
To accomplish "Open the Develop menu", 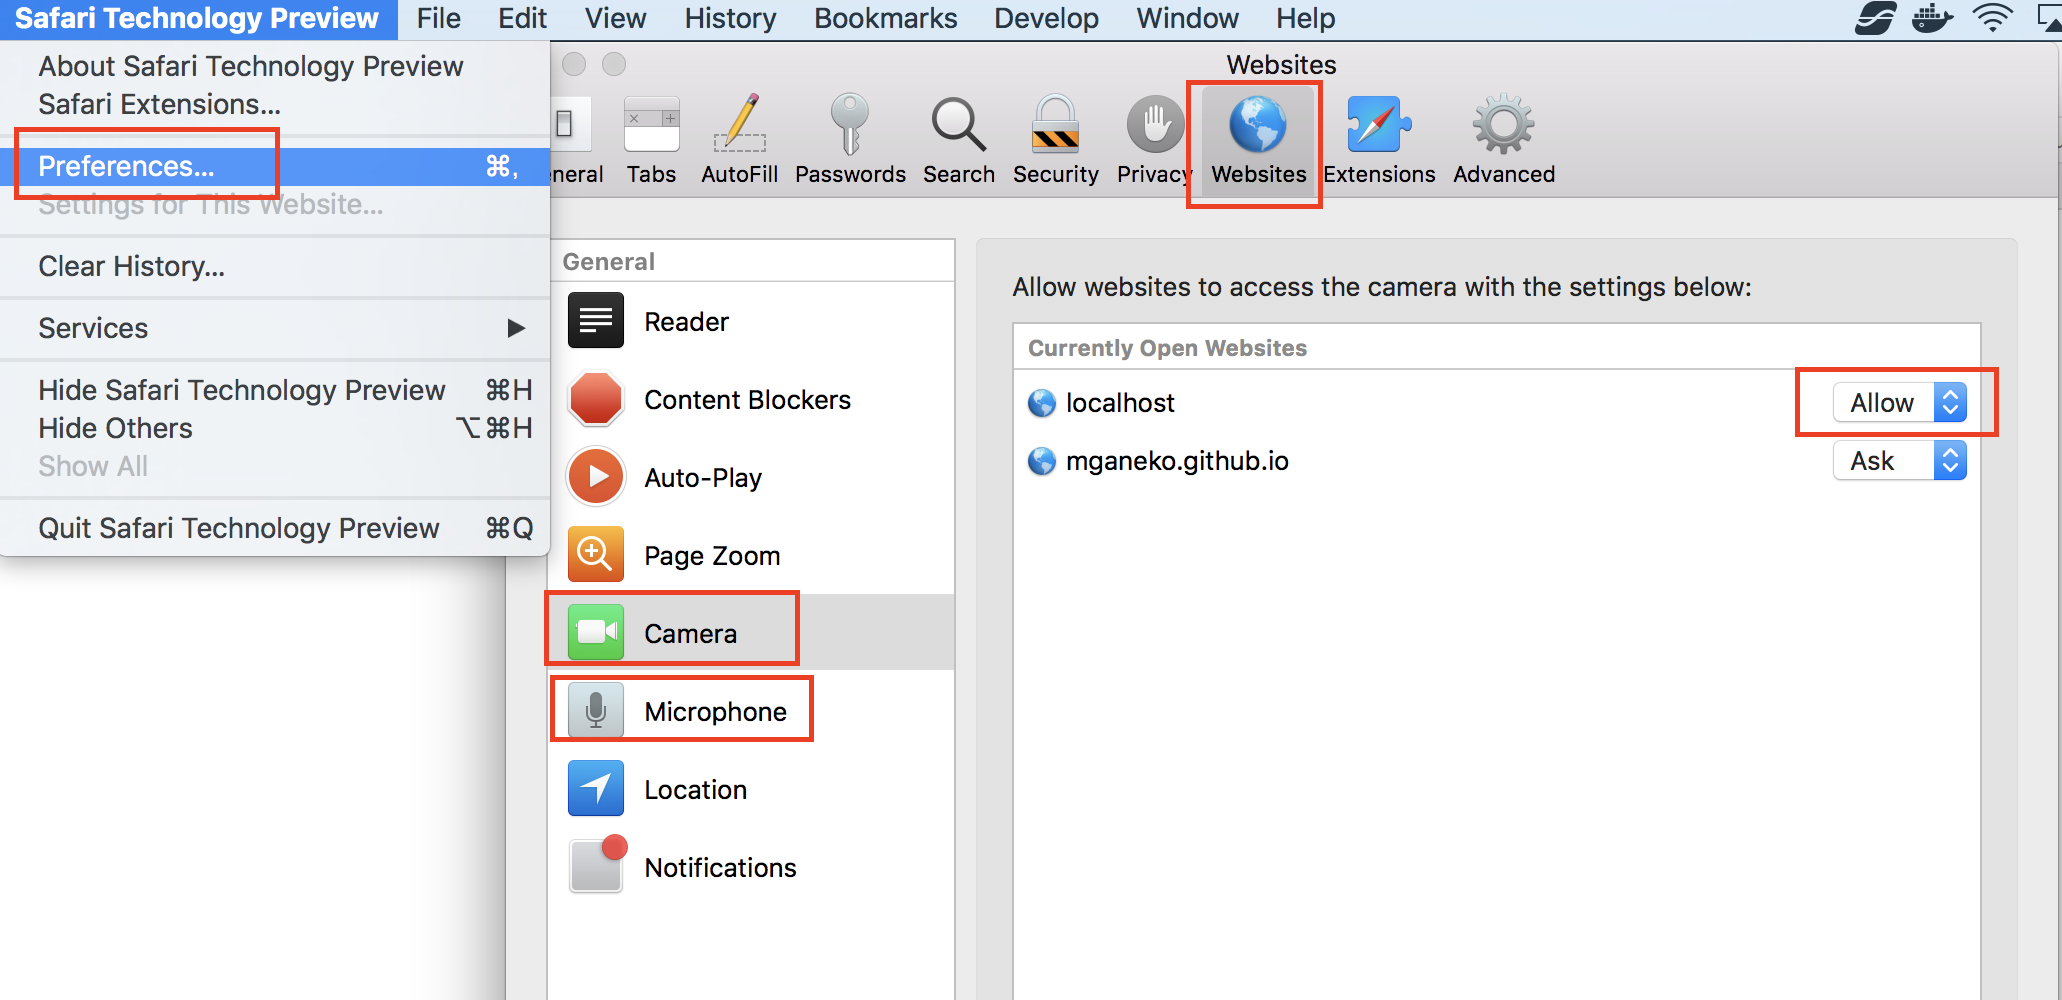I will click(1046, 19).
